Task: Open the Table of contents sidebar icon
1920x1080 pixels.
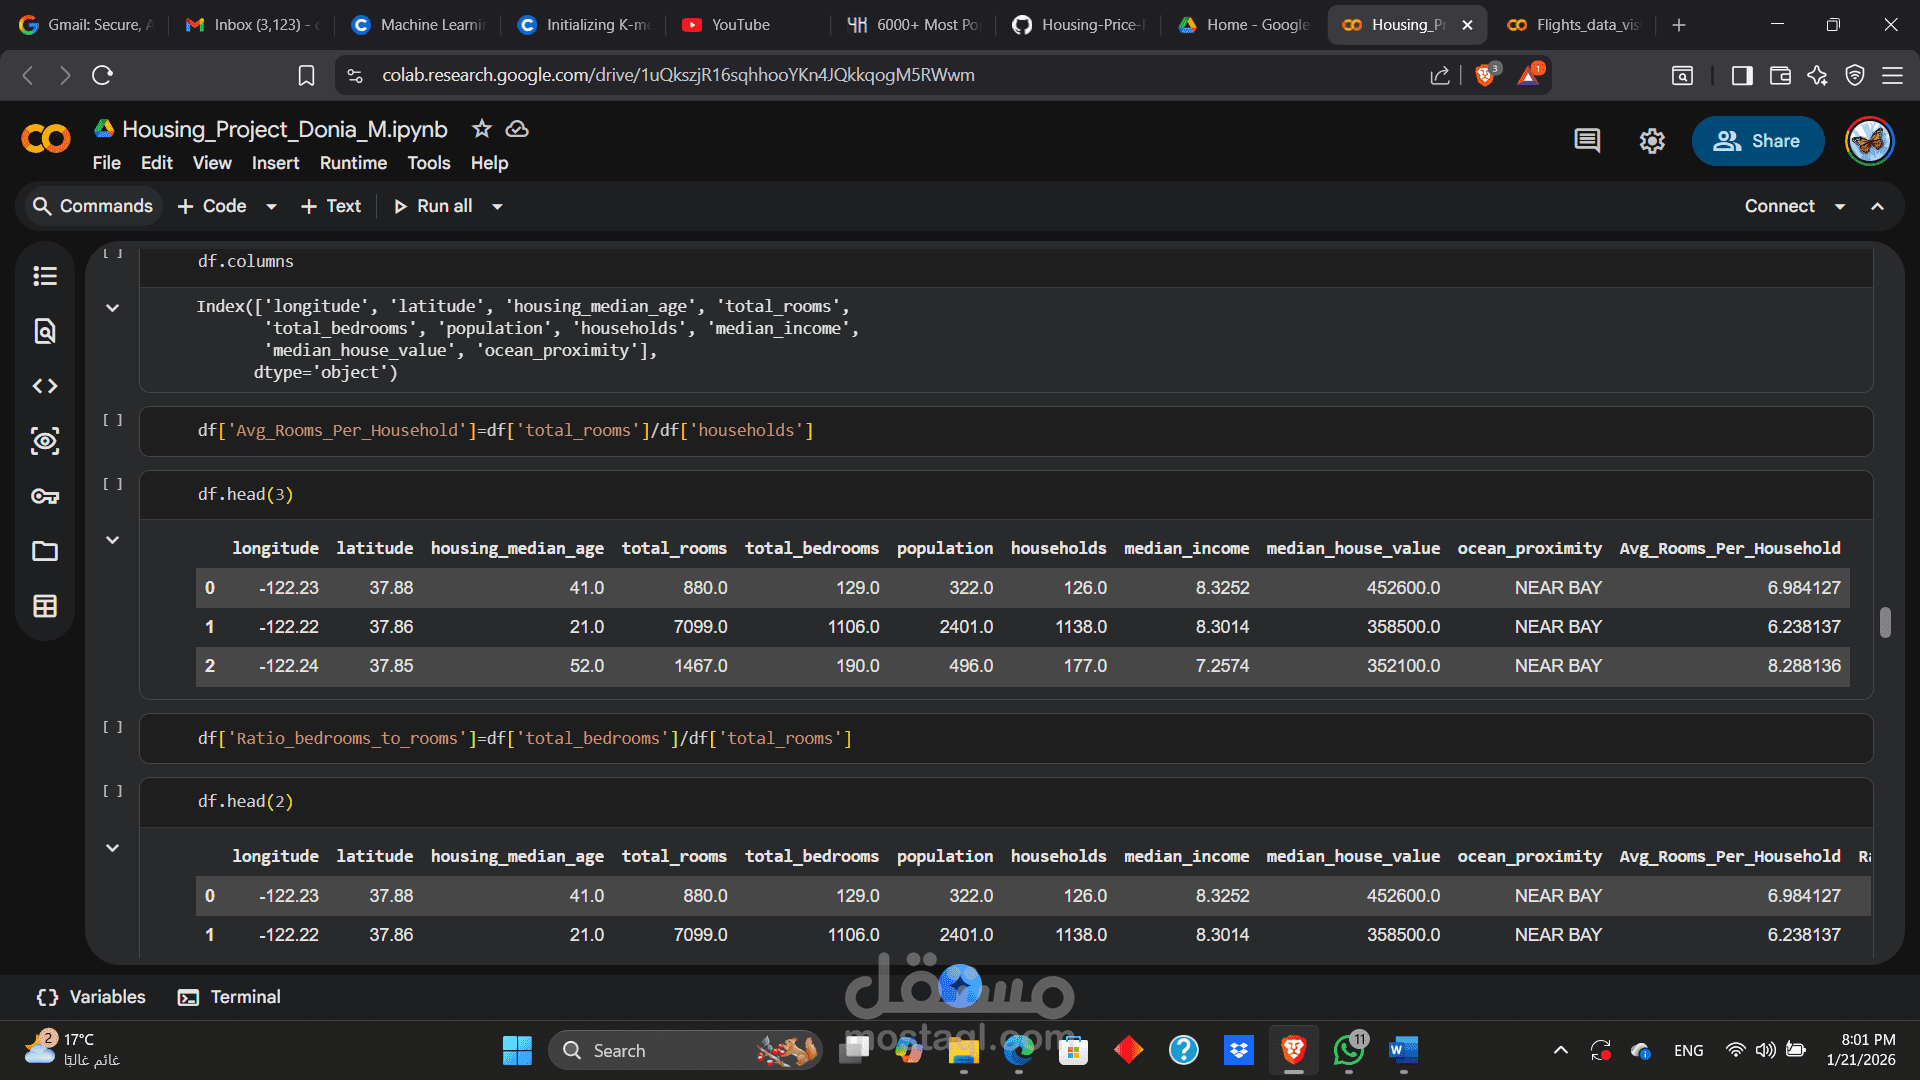Action: point(45,276)
